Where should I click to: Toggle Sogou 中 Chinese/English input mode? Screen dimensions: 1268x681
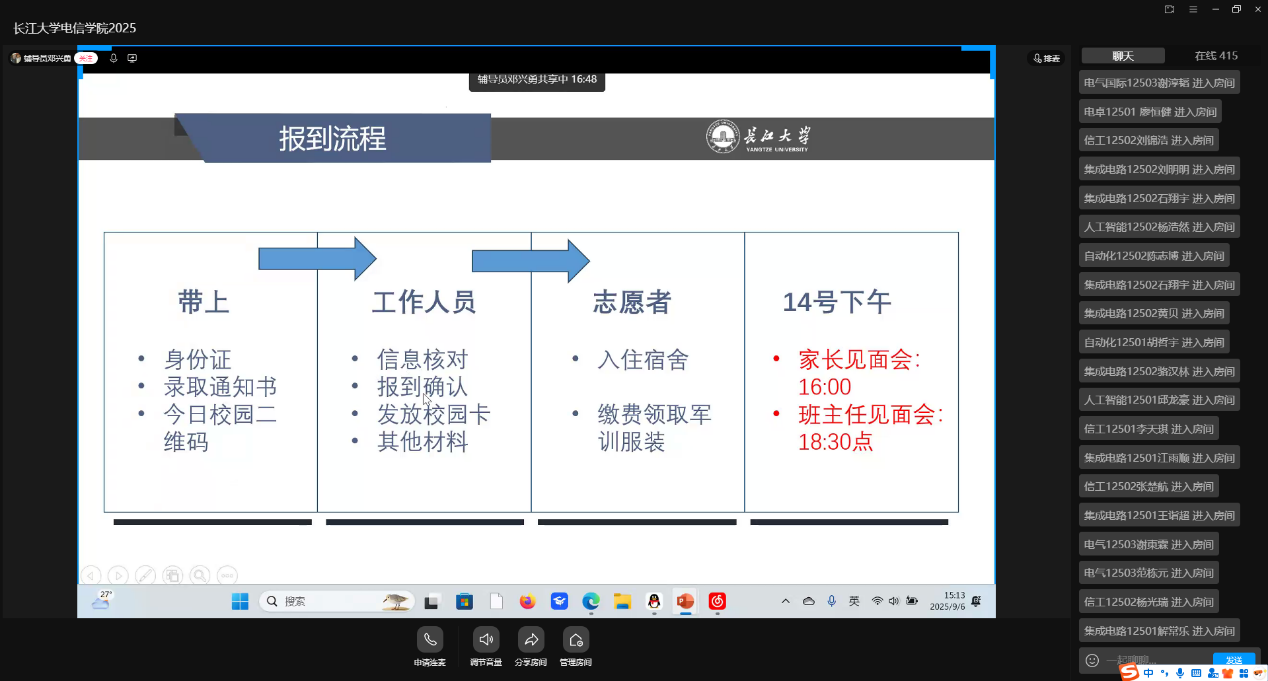(1148, 673)
